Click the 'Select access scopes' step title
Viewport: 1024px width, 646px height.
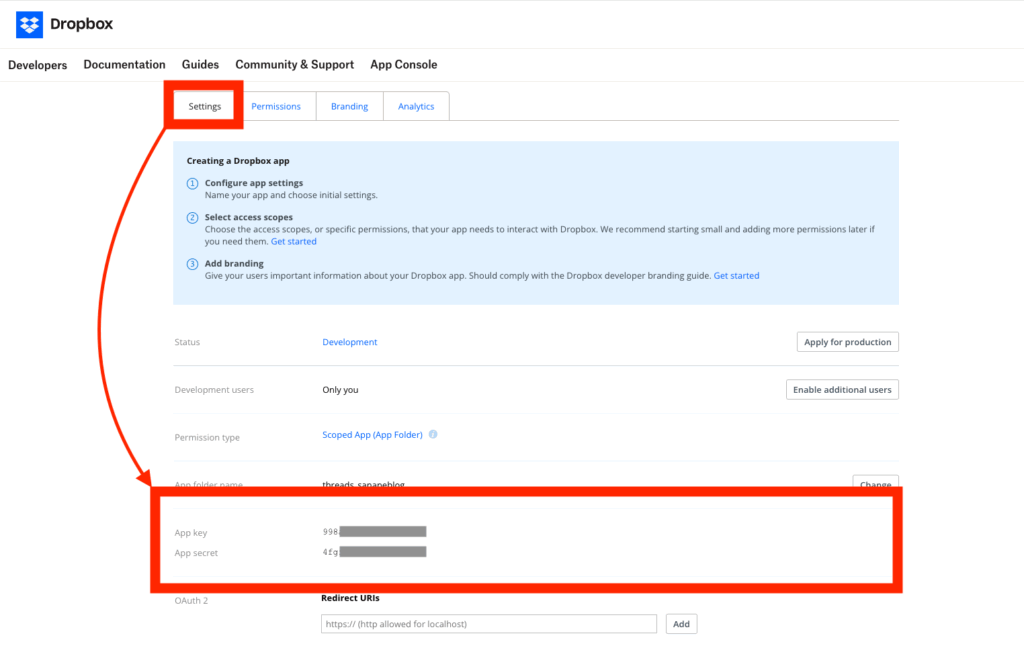248,217
